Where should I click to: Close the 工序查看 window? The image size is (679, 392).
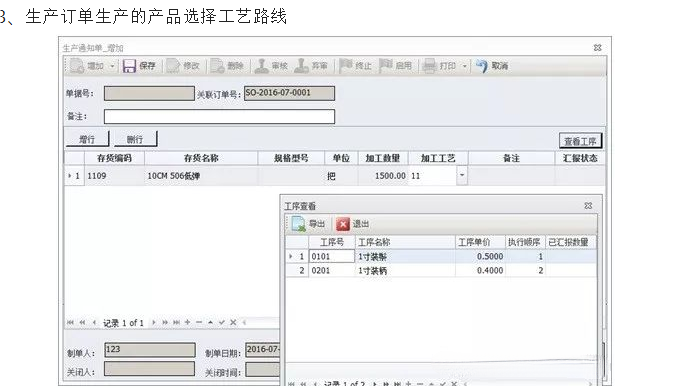tap(588, 206)
